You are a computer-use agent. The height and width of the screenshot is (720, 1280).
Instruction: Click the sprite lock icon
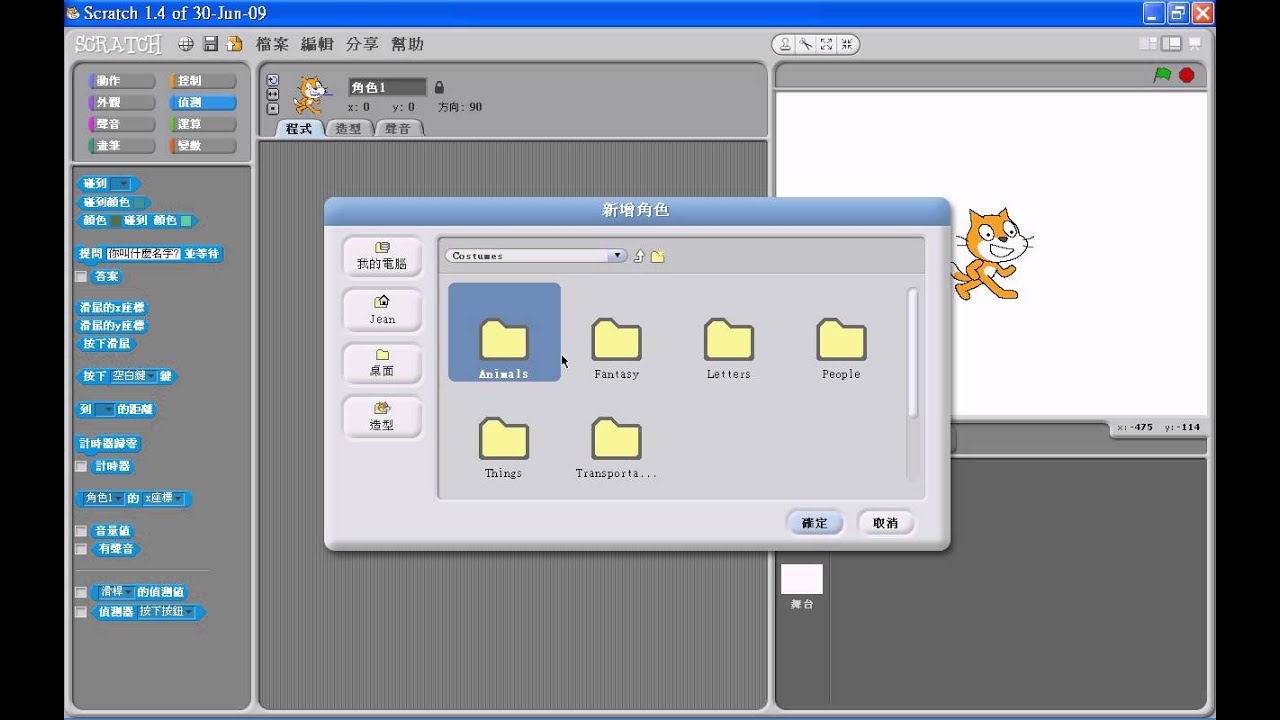[x=438, y=87]
